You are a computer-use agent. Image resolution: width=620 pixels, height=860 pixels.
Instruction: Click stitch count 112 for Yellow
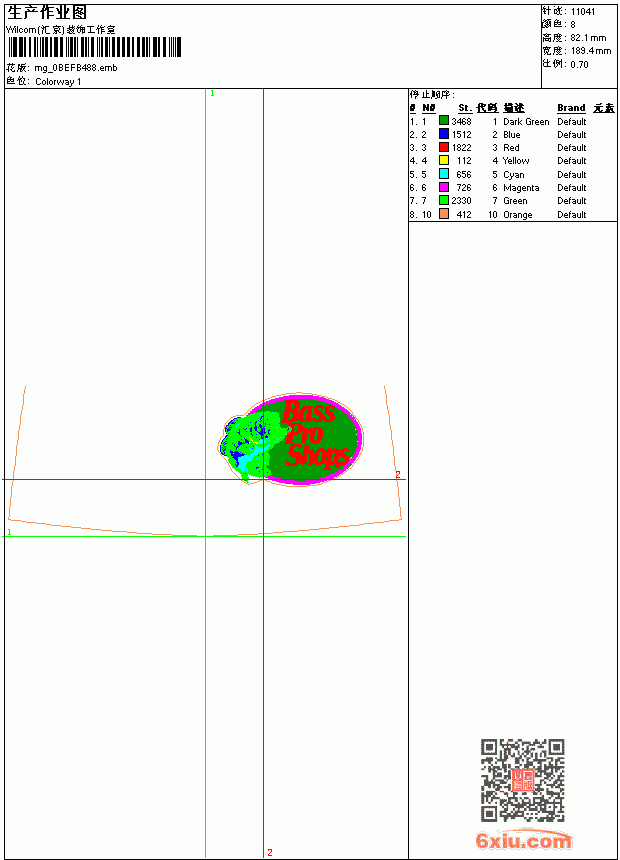(464, 161)
